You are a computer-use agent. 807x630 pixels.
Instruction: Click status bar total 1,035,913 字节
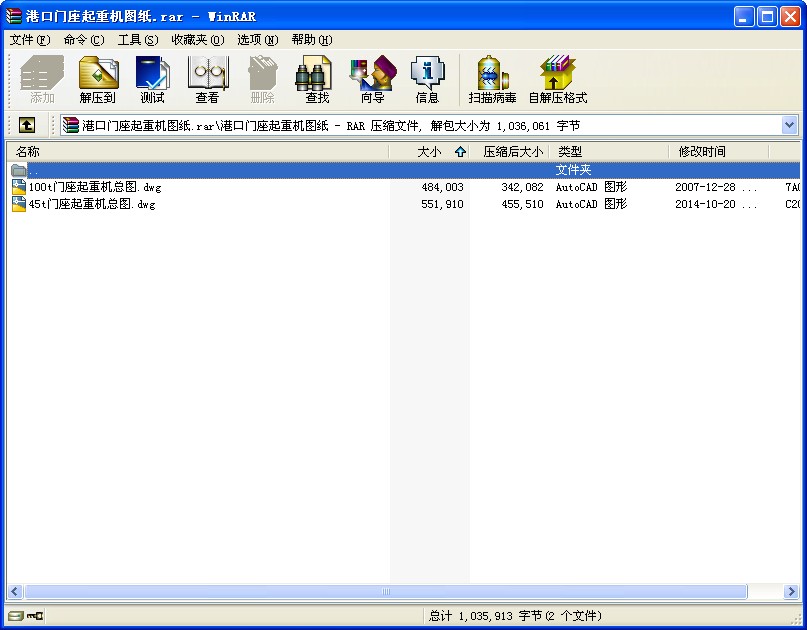(x=515, y=616)
